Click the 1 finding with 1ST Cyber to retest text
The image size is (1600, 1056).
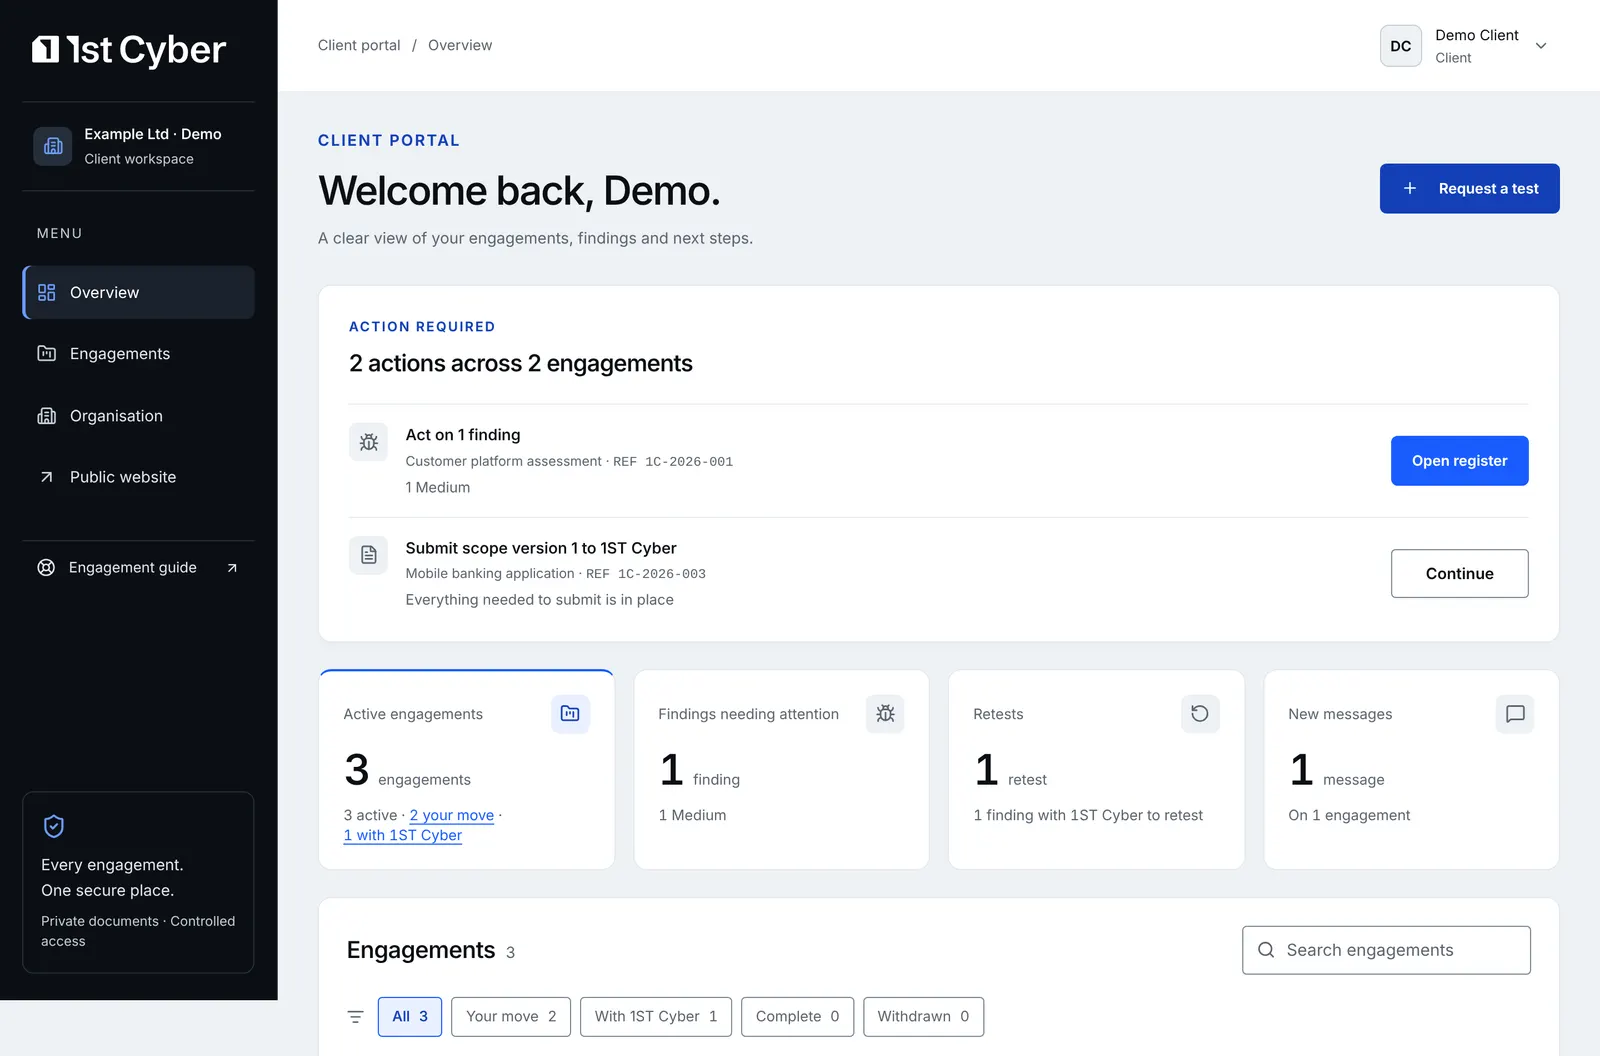(x=1088, y=815)
